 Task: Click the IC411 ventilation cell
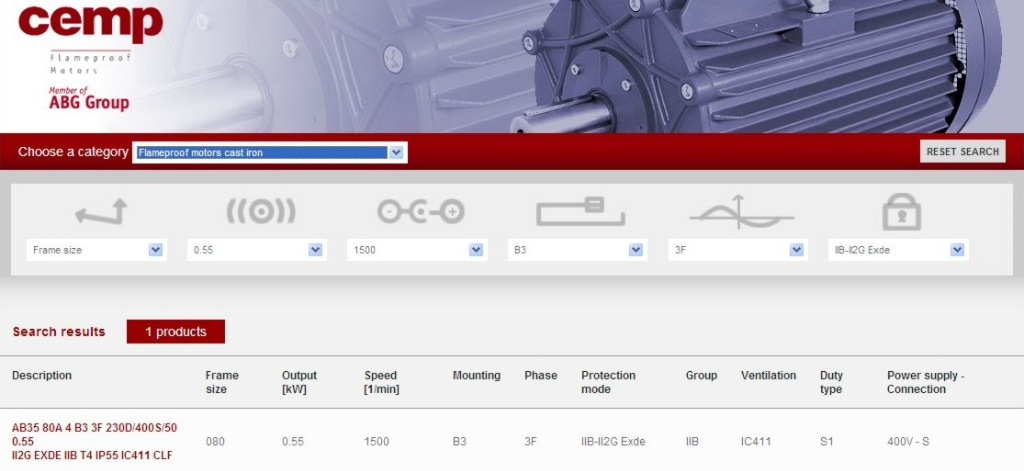[756, 442]
